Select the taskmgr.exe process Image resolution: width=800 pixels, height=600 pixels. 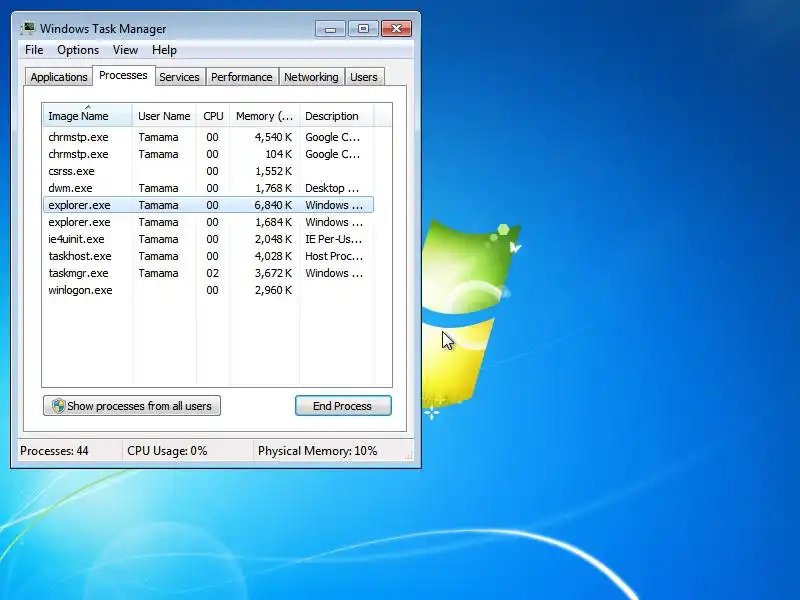[209, 273]
